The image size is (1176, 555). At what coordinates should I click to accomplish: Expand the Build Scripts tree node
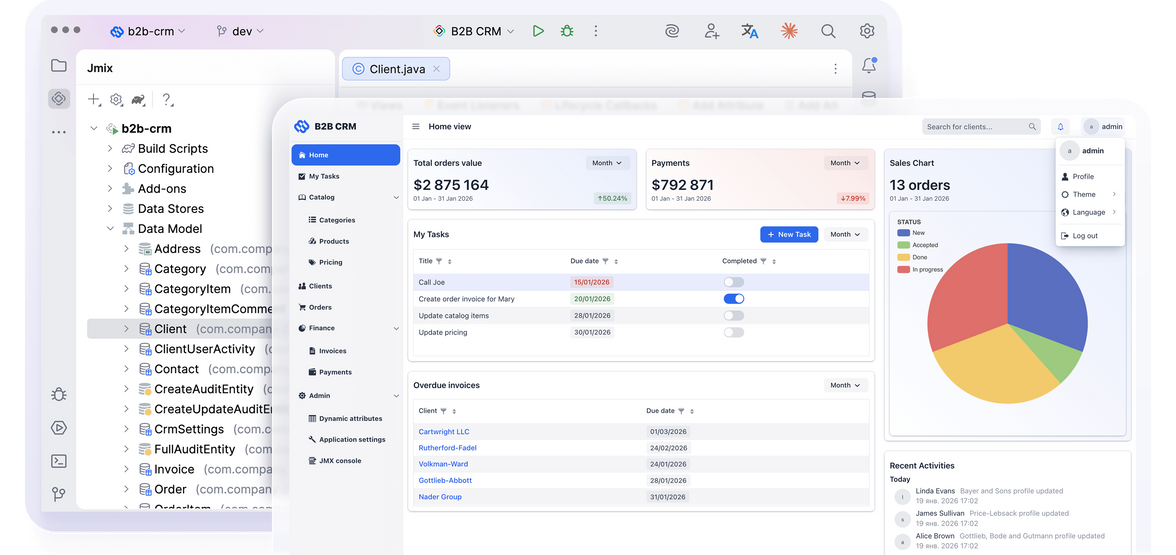(110, 149)
